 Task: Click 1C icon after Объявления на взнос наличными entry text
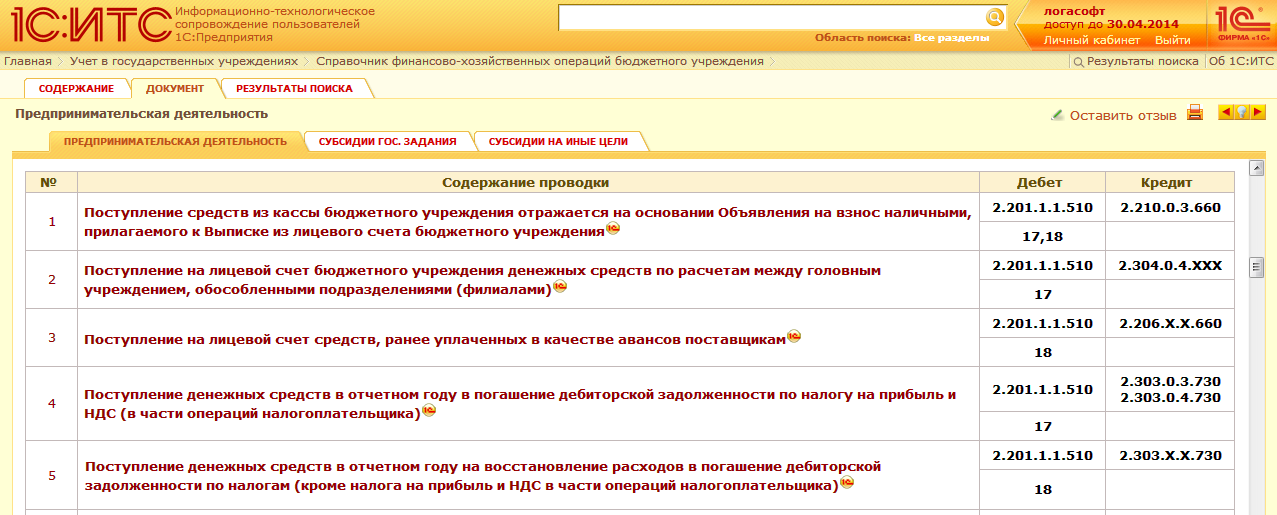613,229
